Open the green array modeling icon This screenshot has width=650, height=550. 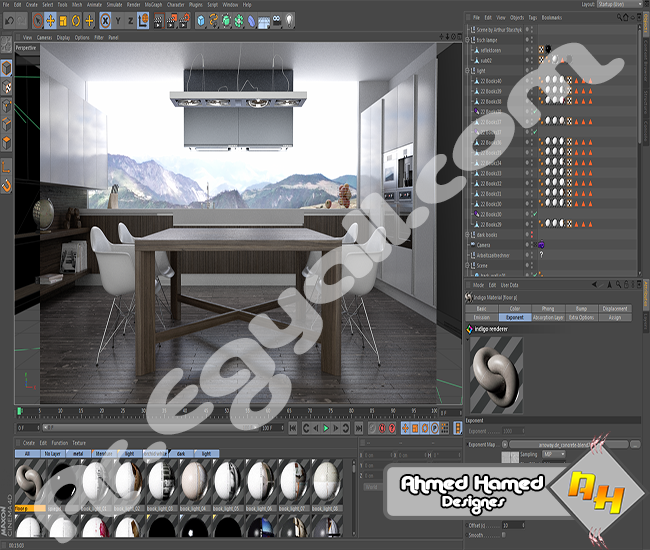tap(239, 21)
